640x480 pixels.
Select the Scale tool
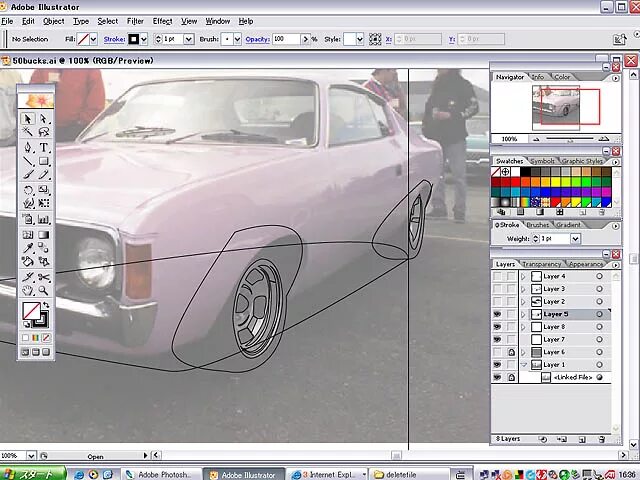(44, 190)
